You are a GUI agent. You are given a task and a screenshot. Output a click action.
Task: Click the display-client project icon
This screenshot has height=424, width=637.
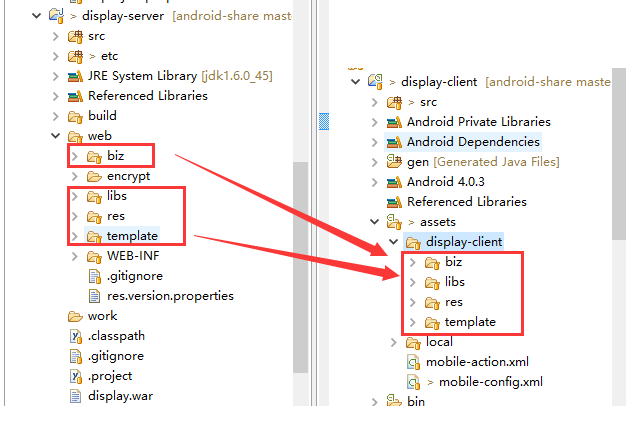pos(375,82)
